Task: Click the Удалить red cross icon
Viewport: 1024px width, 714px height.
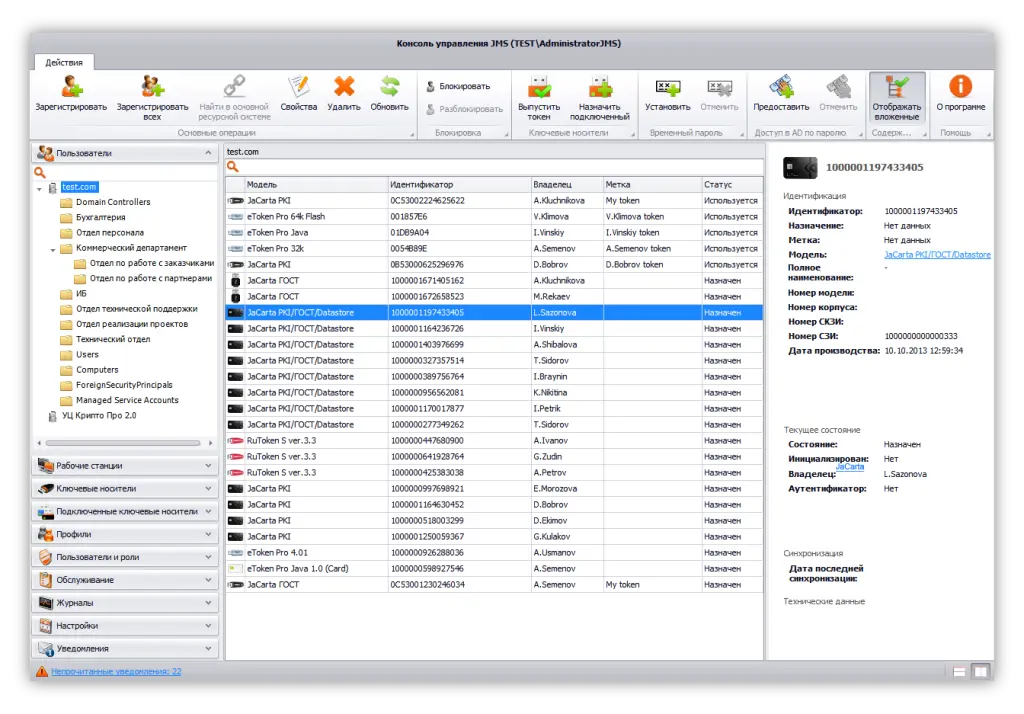Action: (344, 87)
